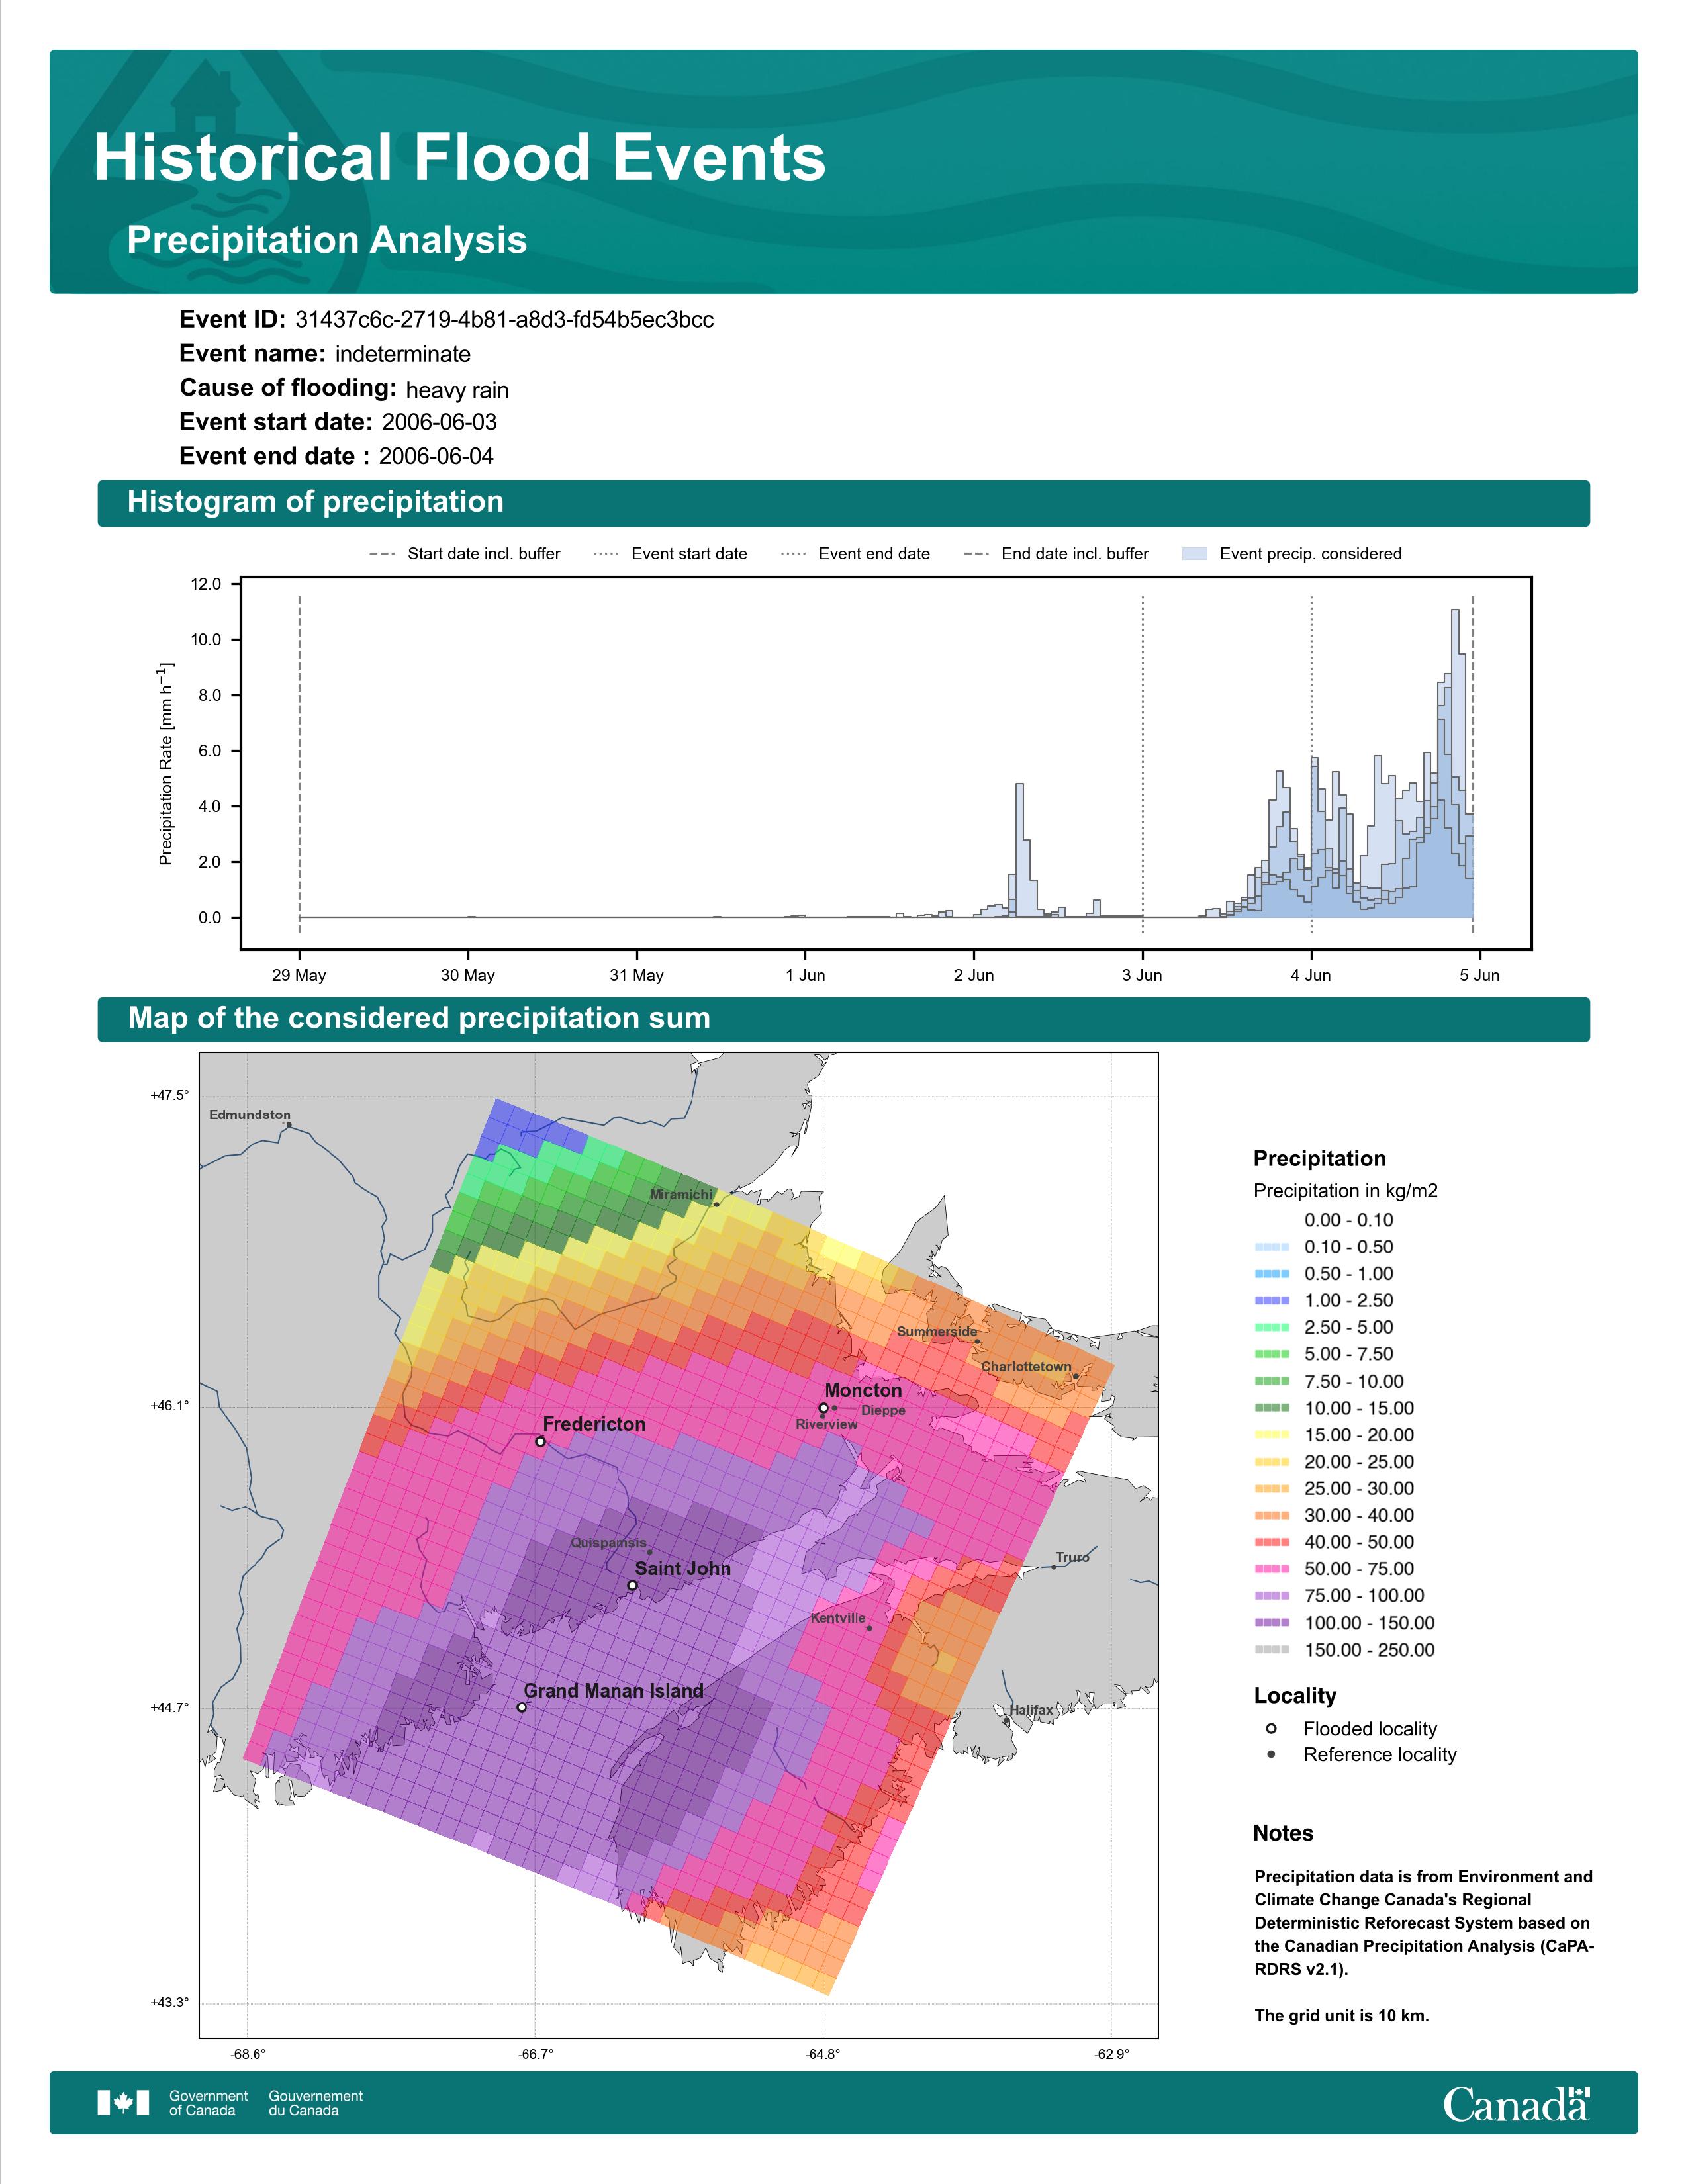Click the Fredericton flooded locality marker
This screenshot has height=2184, width=1688.
click(x=540, y=1442)
